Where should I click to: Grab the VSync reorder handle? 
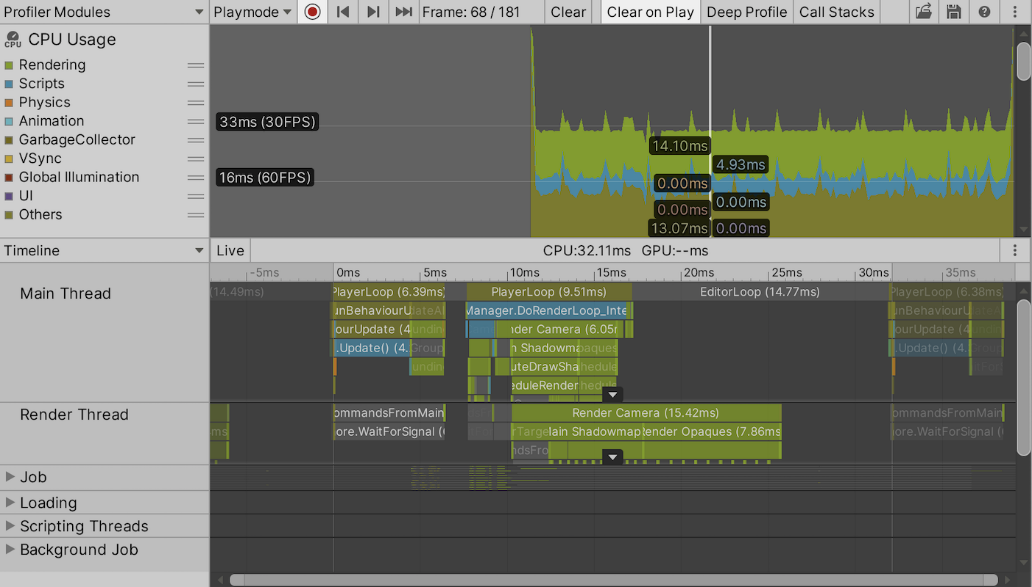[x=195, y=159]
